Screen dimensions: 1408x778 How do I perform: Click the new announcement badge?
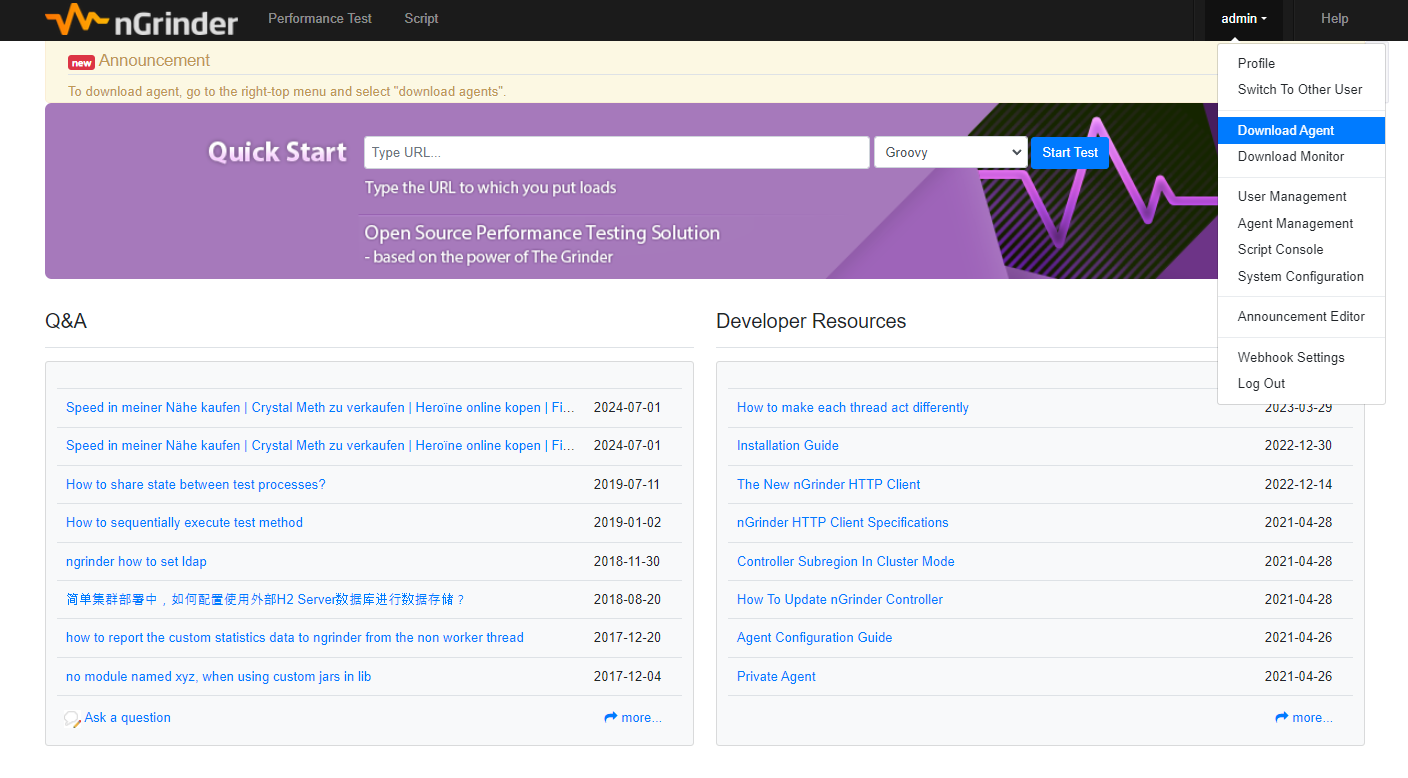[81, 63]
